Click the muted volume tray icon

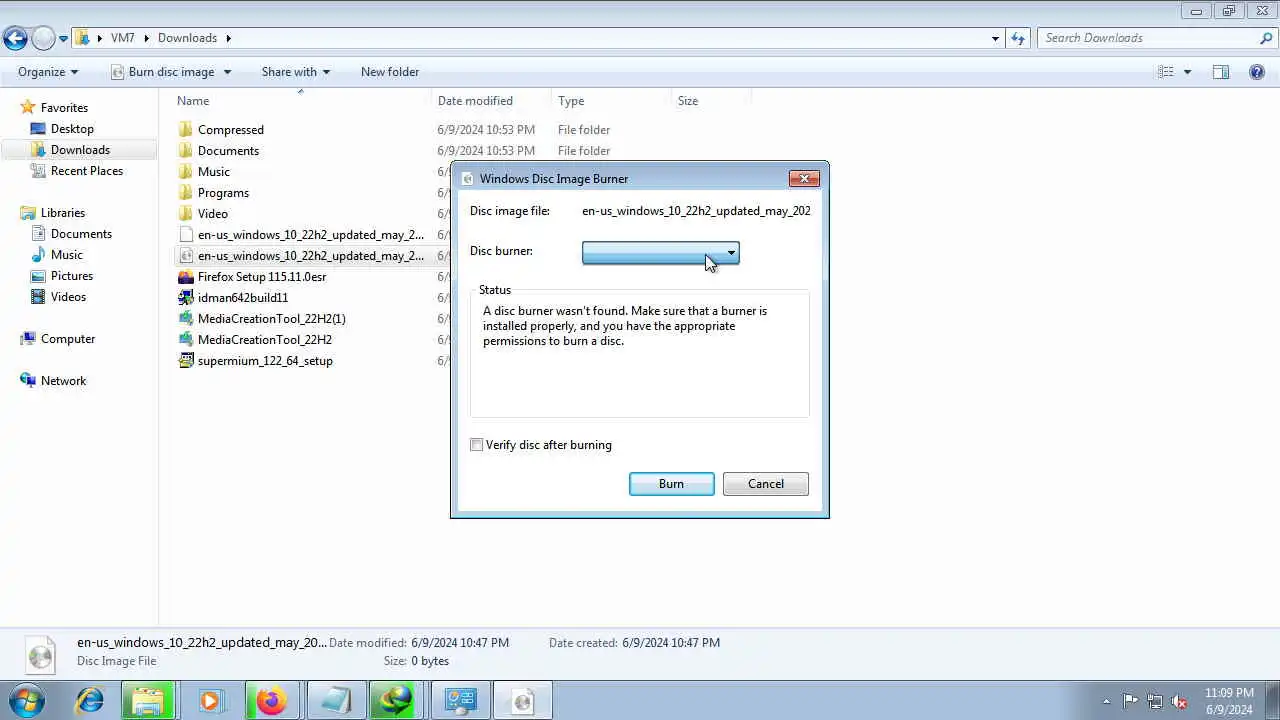[1180, 701]
